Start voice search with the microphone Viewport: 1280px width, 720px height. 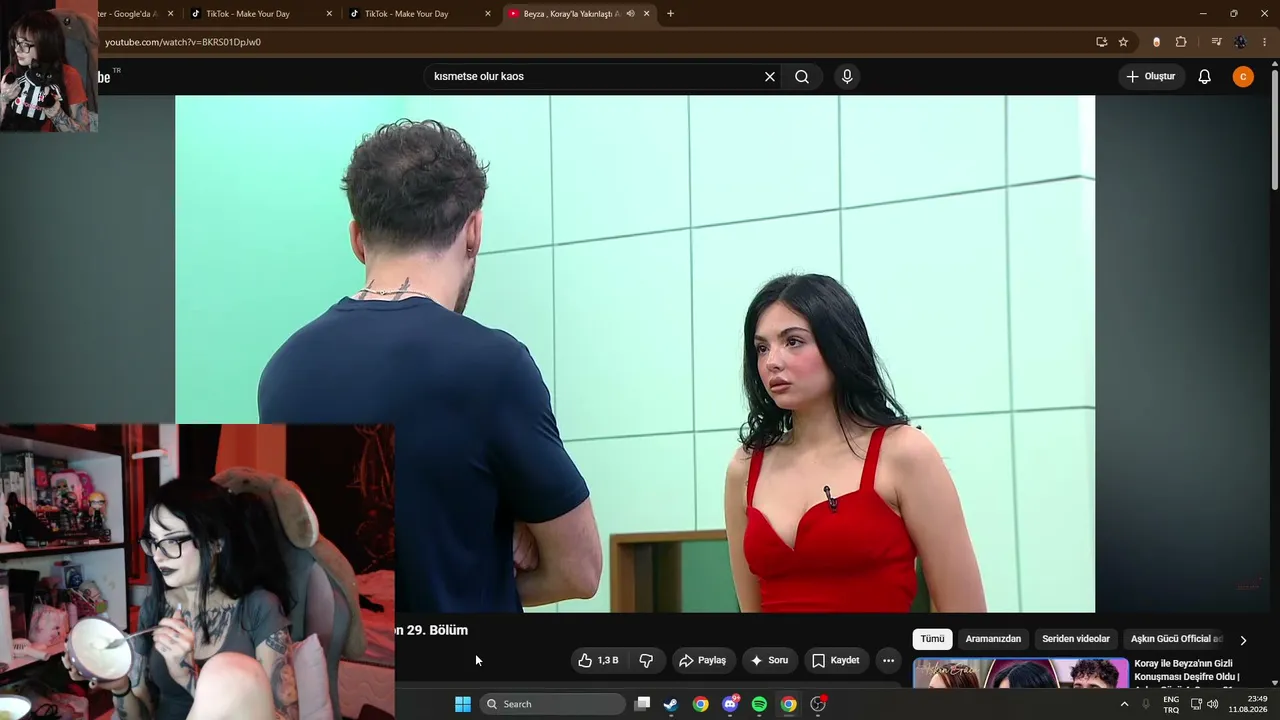coord(847,77)
